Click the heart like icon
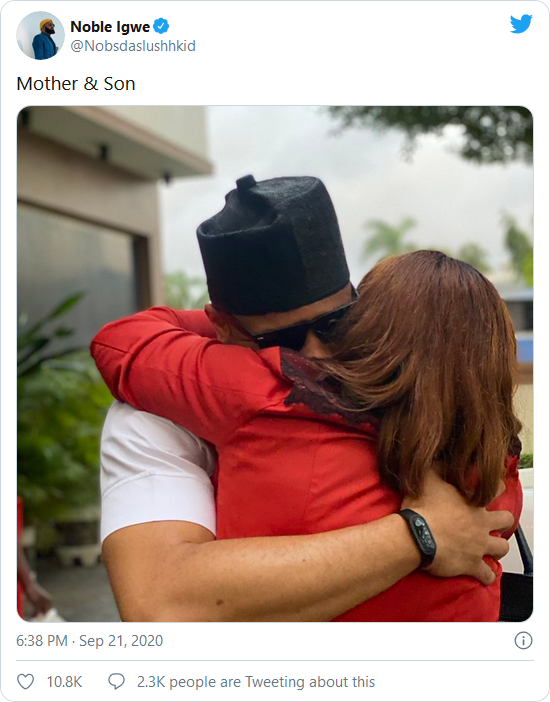The height and width of the screenshot is (702, 550). [x=26, y=682]
